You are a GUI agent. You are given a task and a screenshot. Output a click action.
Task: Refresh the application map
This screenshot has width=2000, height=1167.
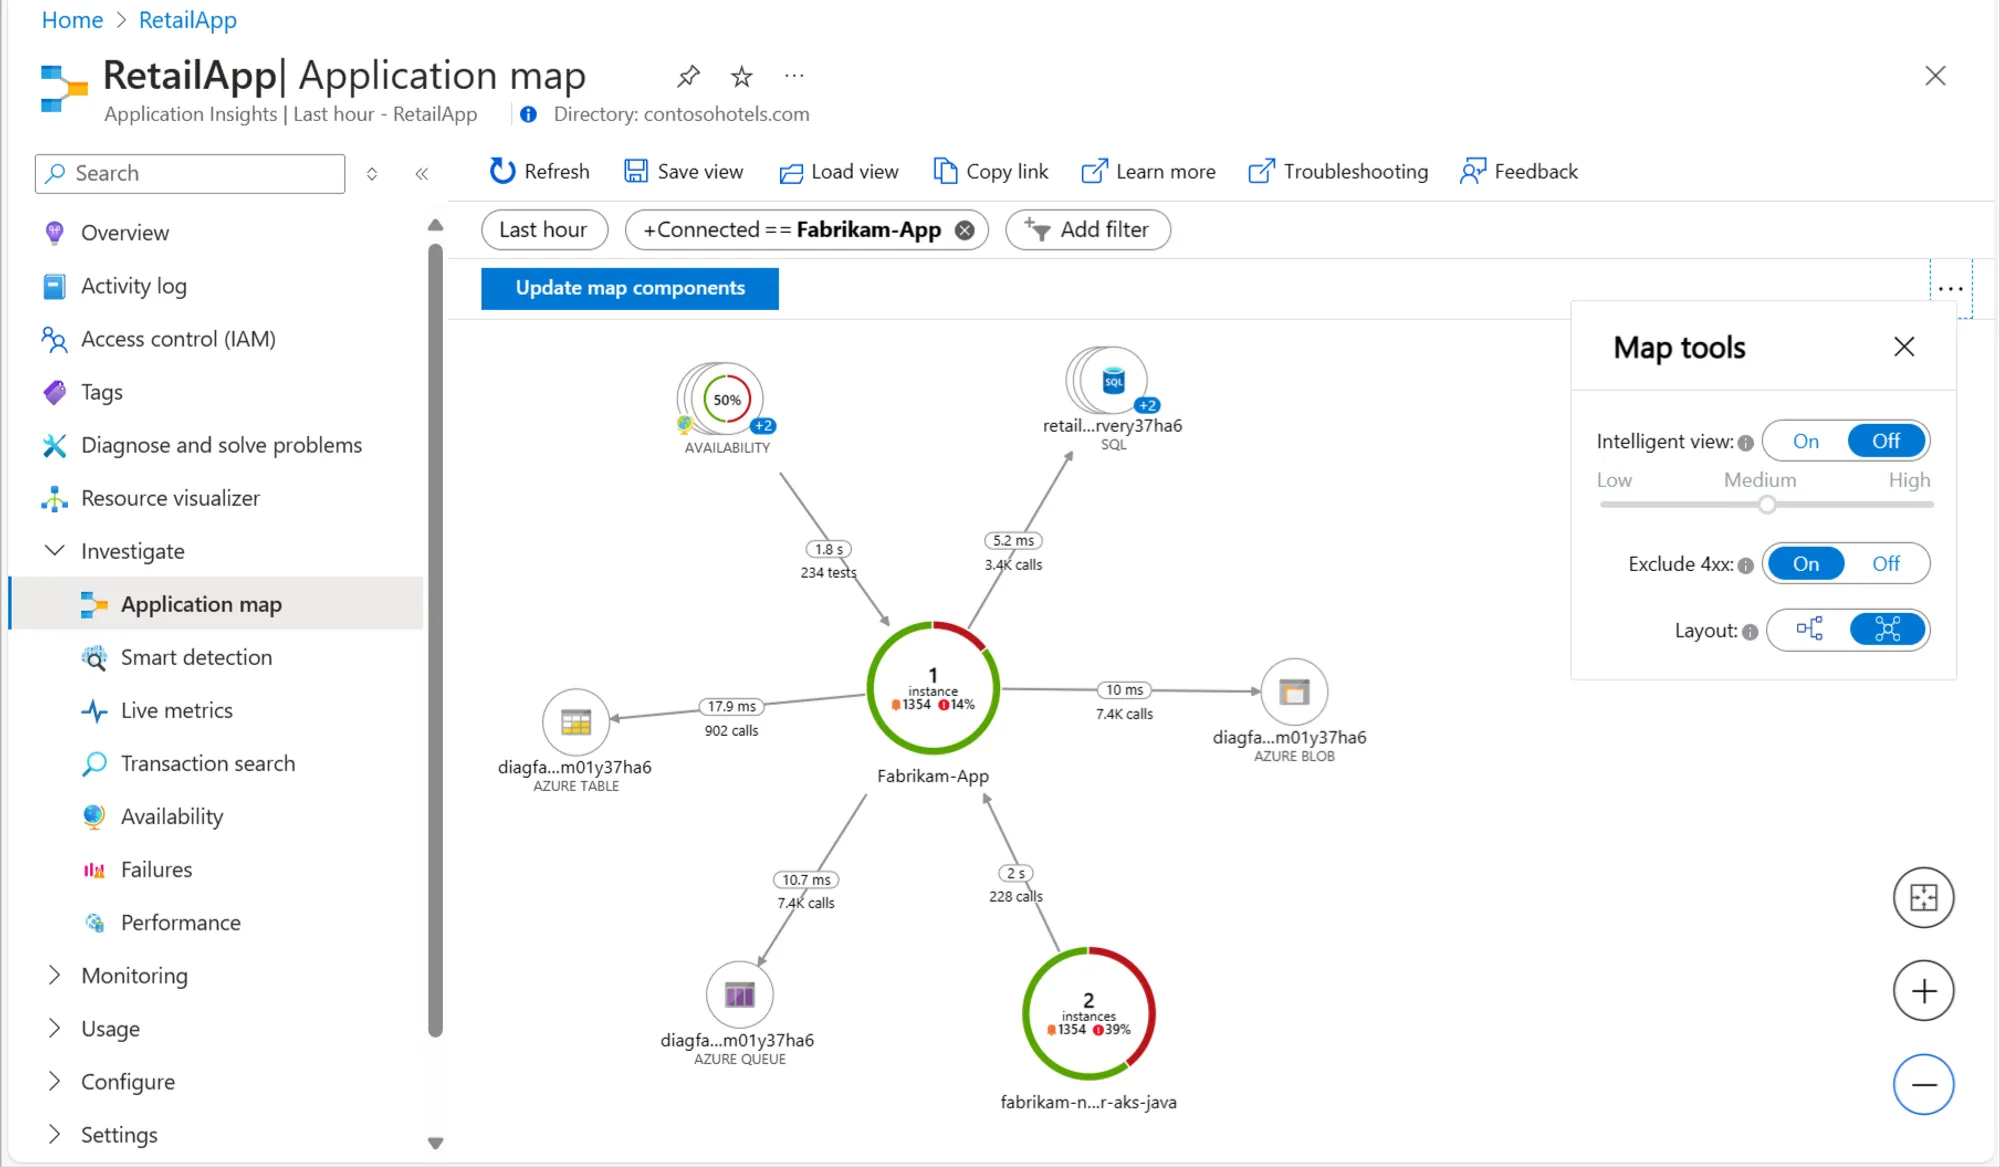(539, 172)
